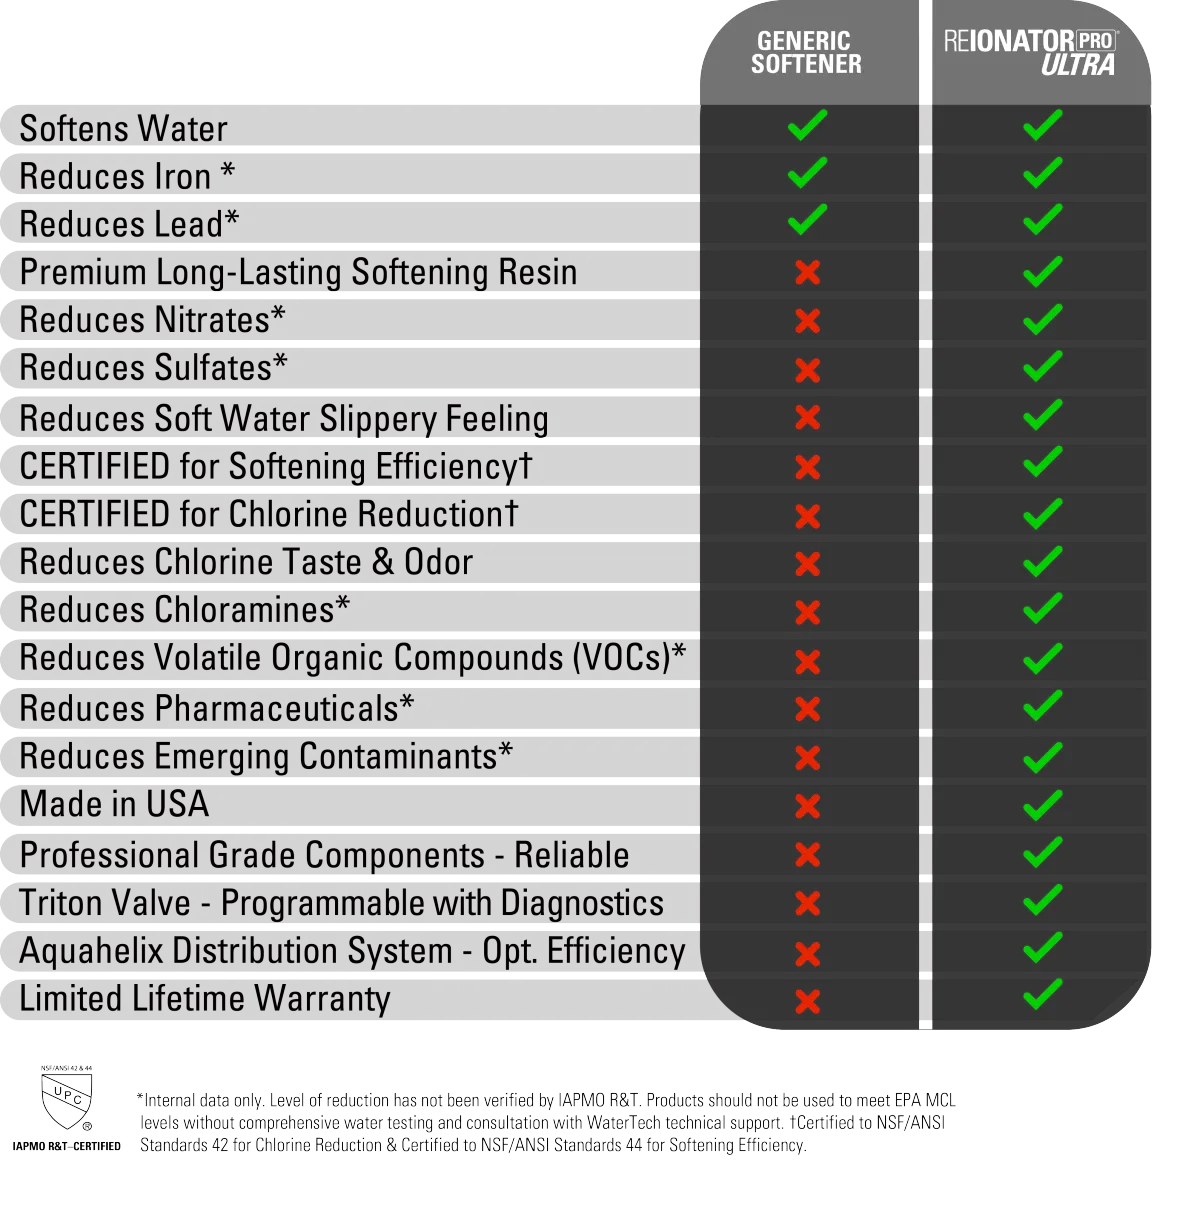Click the red X in Reduces Sulfates row
Screen dimensions: 1200x1210
coord(808,370)
